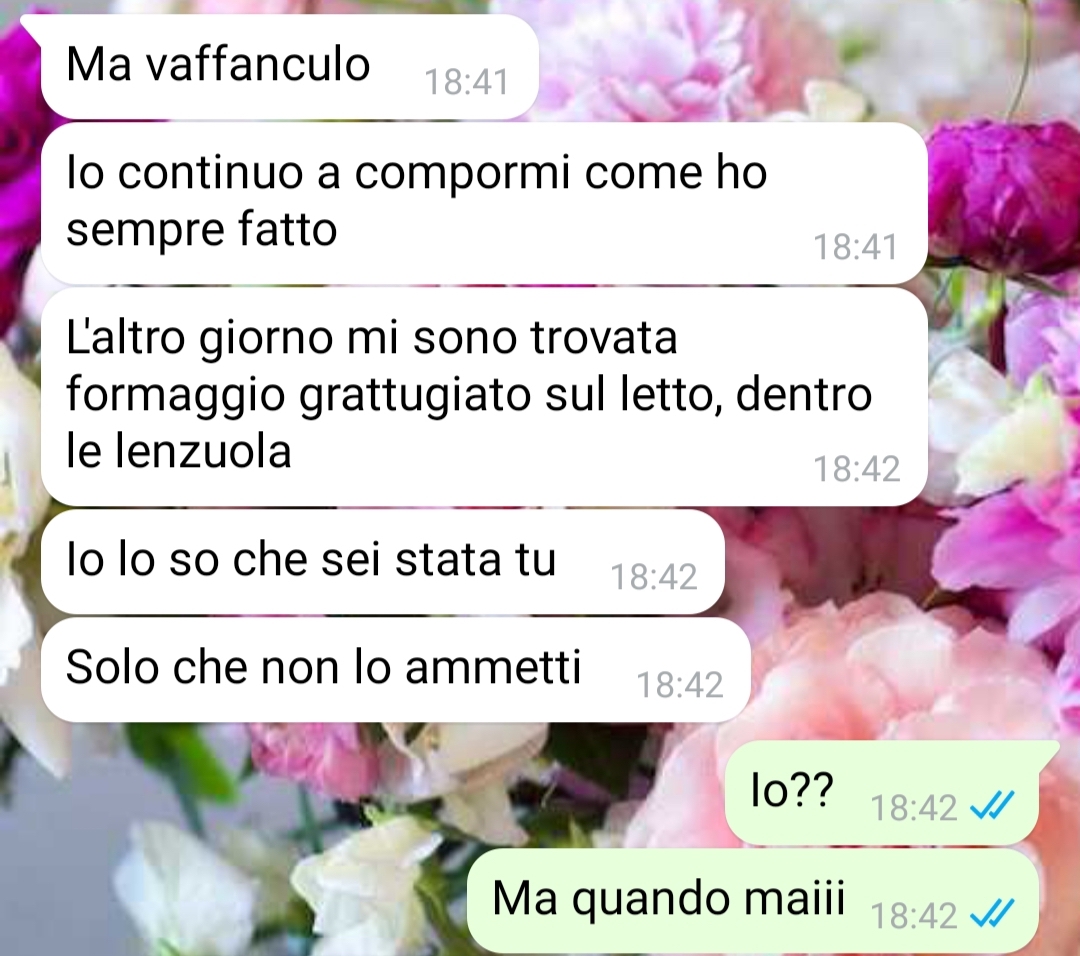Tap the 18:42 time on the "Io??" bubble
The height and width of the screenshot is (956, 1080).
(x=913, y=807)
